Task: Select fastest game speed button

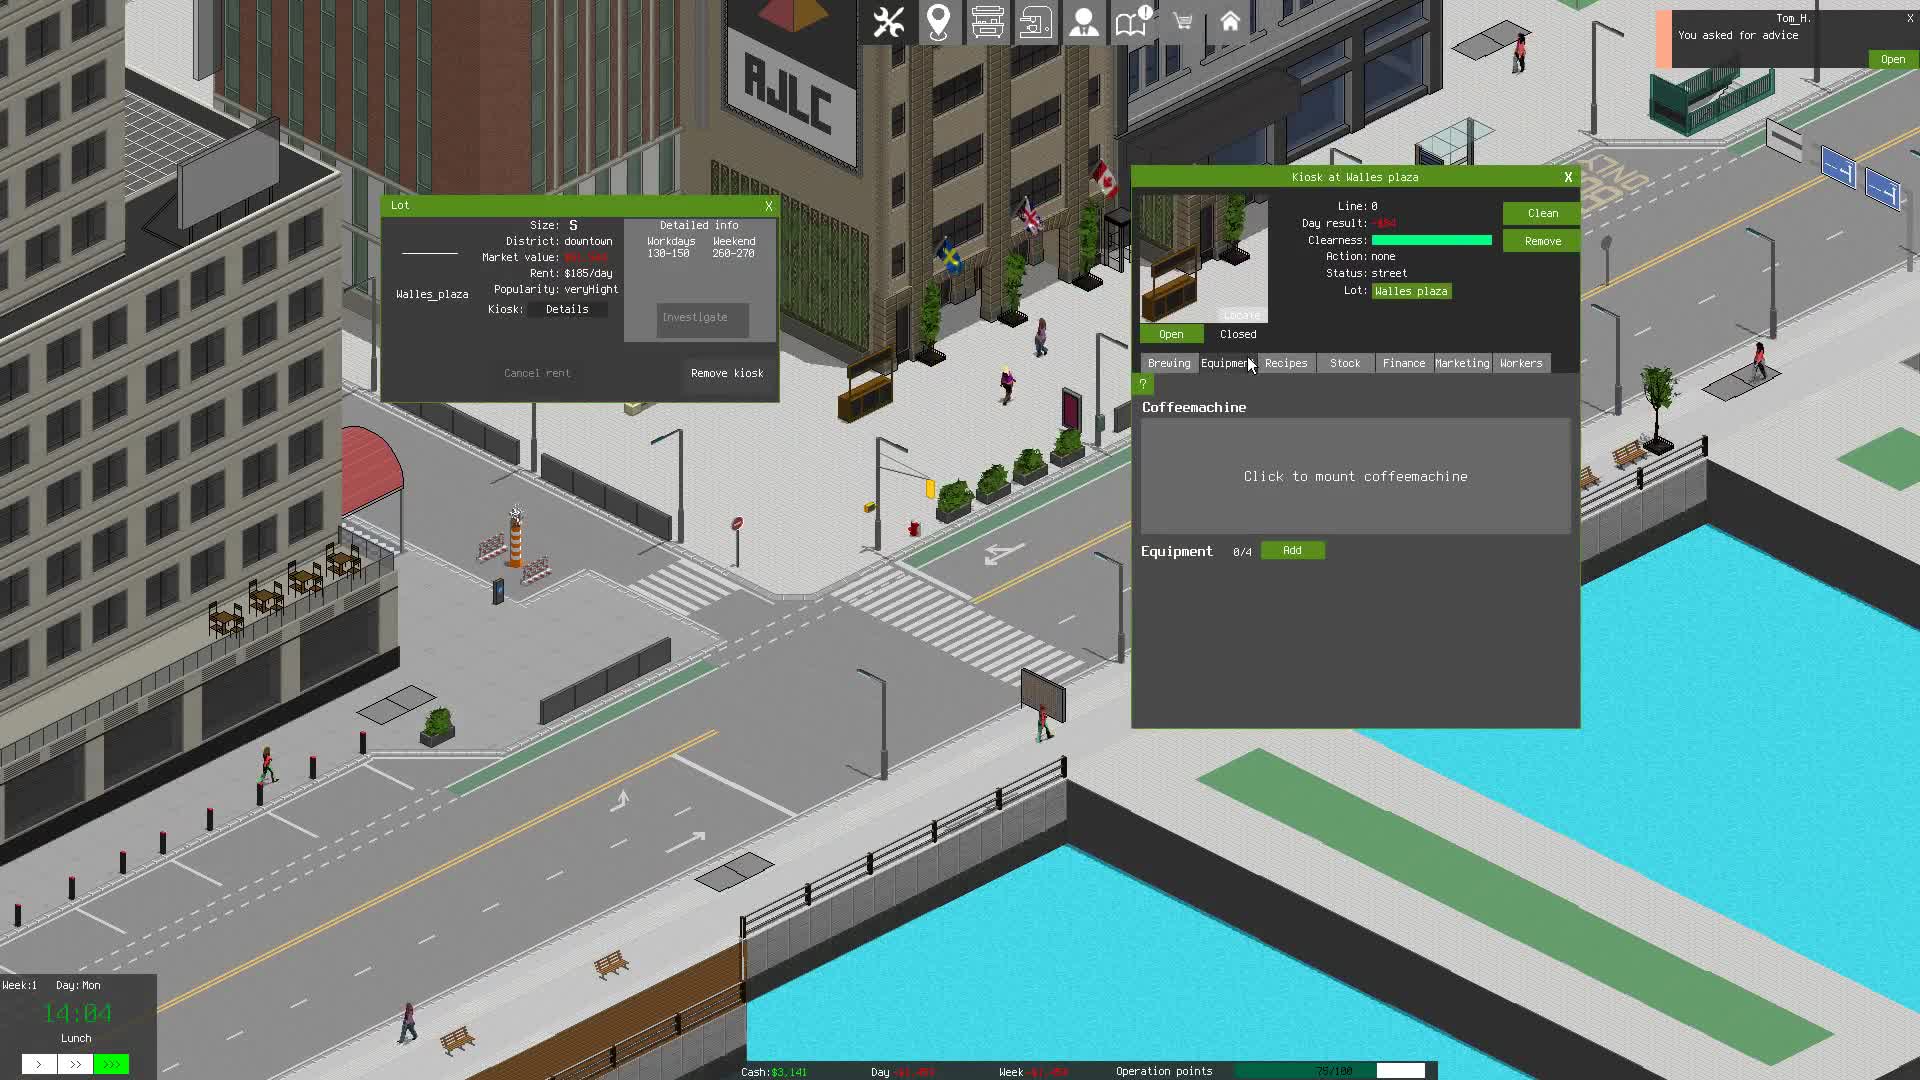Action: click(x=111, y=1065)
